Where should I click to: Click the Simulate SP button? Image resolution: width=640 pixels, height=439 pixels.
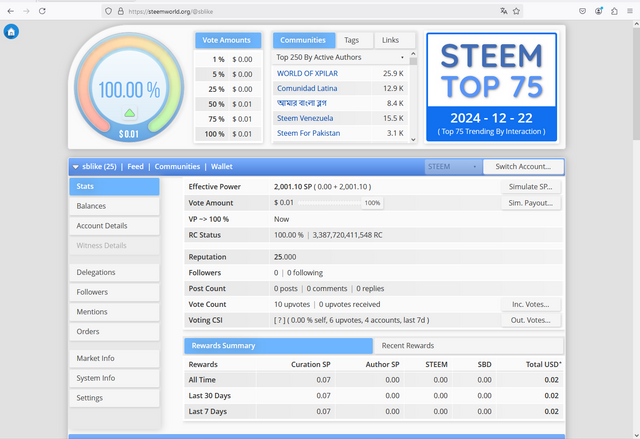pos(531,187)
